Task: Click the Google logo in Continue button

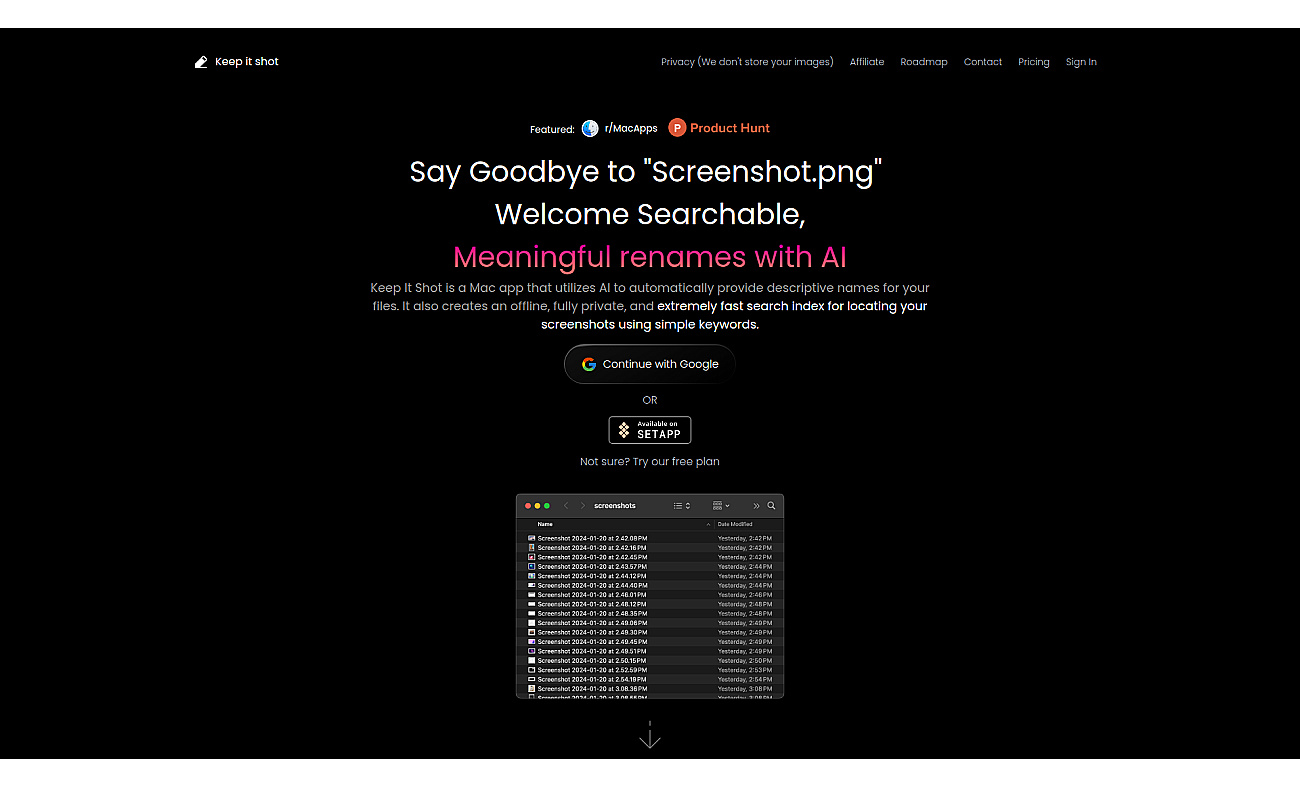Action: (x=589, y=364)
